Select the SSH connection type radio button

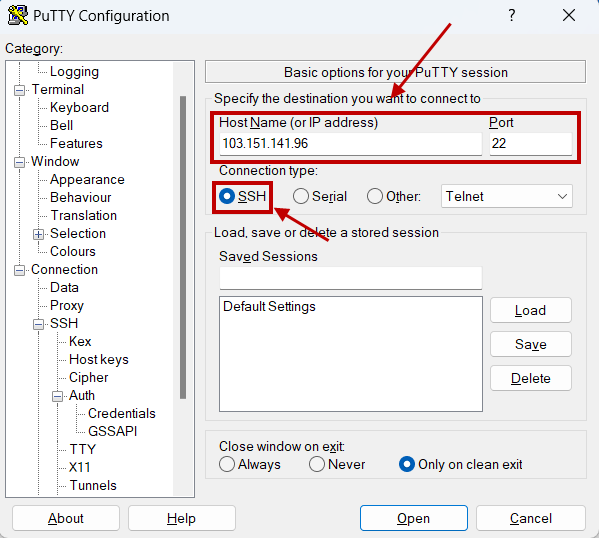227,196
